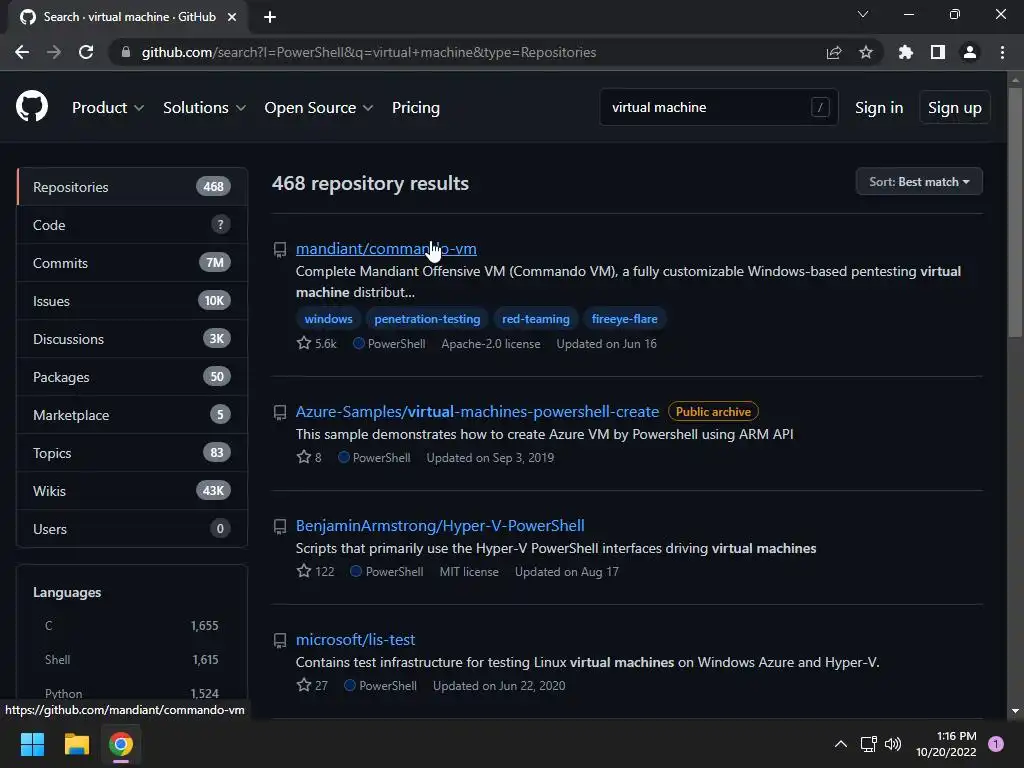Open File Explorer from the taskbar

(x=76, y=744)
